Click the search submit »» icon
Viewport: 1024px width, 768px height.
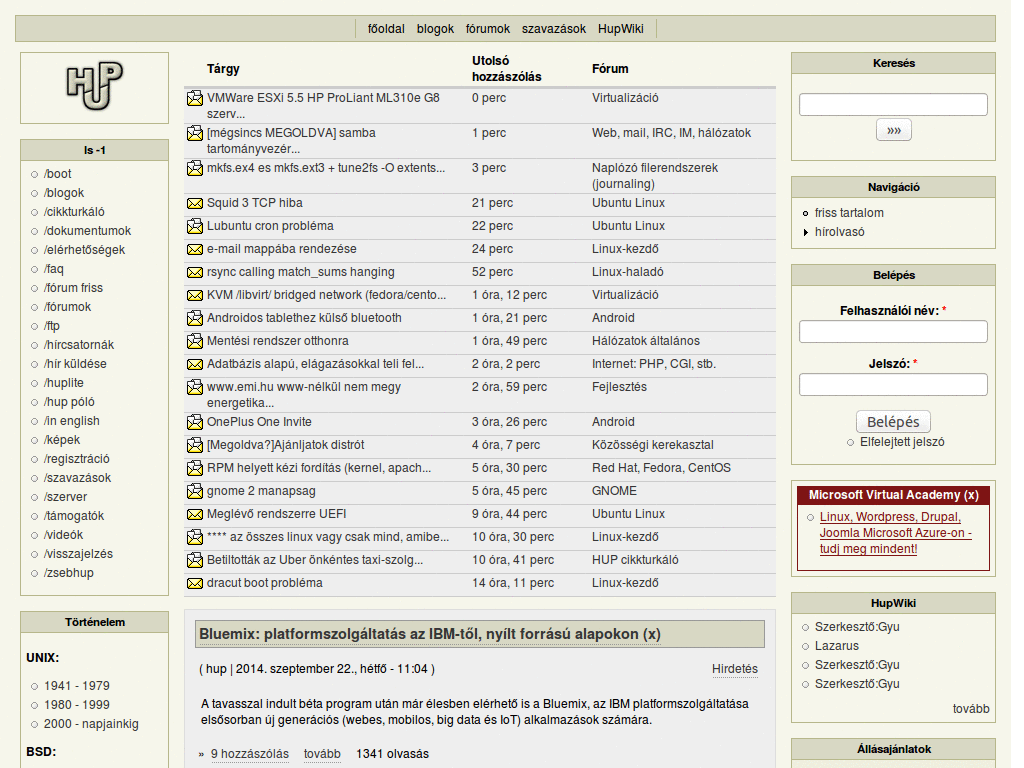[x=893, y=129]
